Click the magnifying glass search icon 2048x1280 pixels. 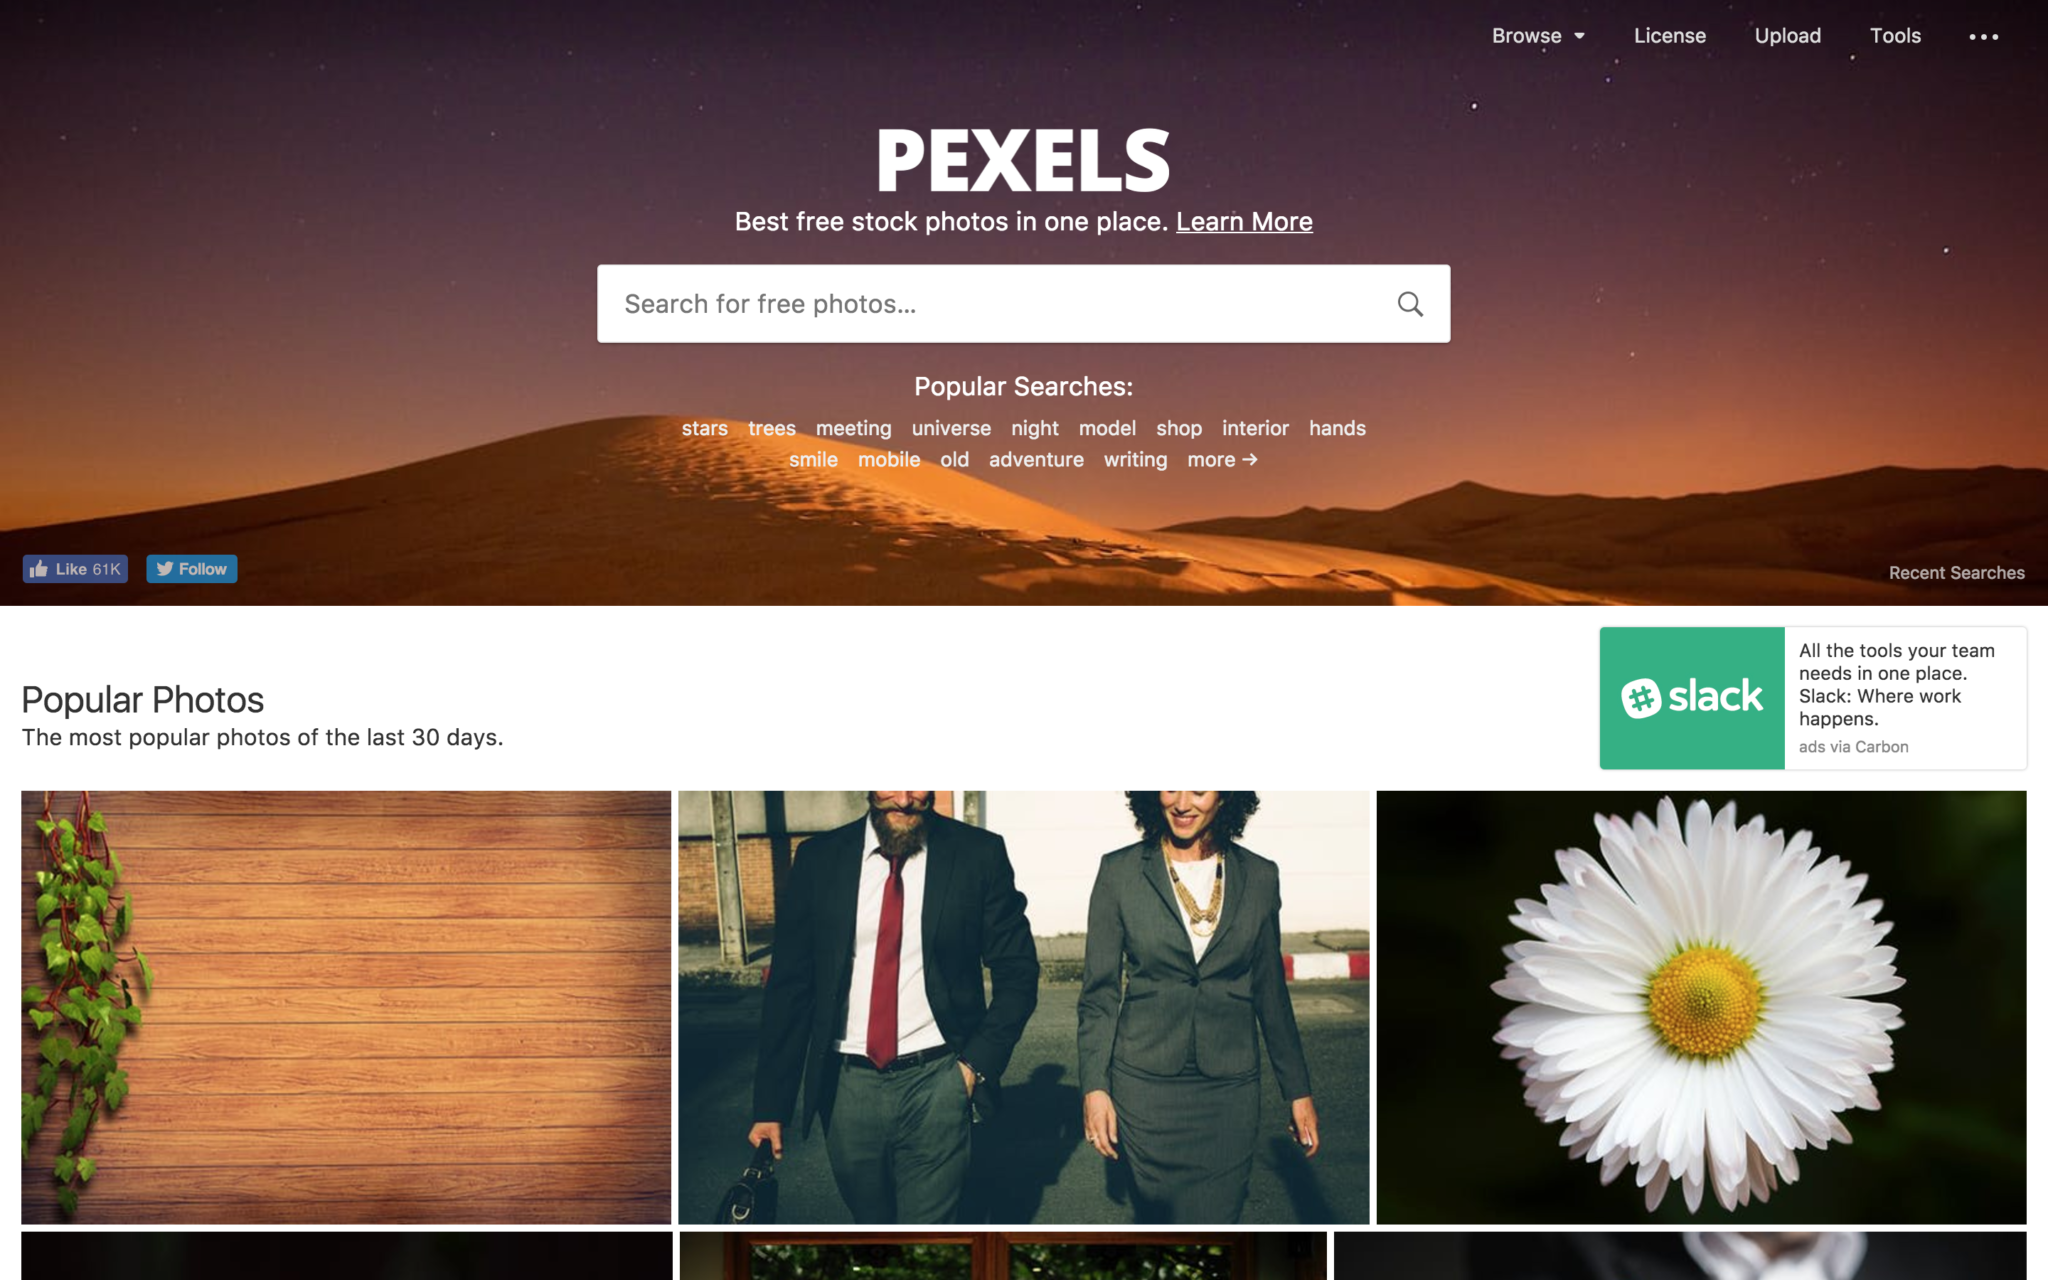1410,304
